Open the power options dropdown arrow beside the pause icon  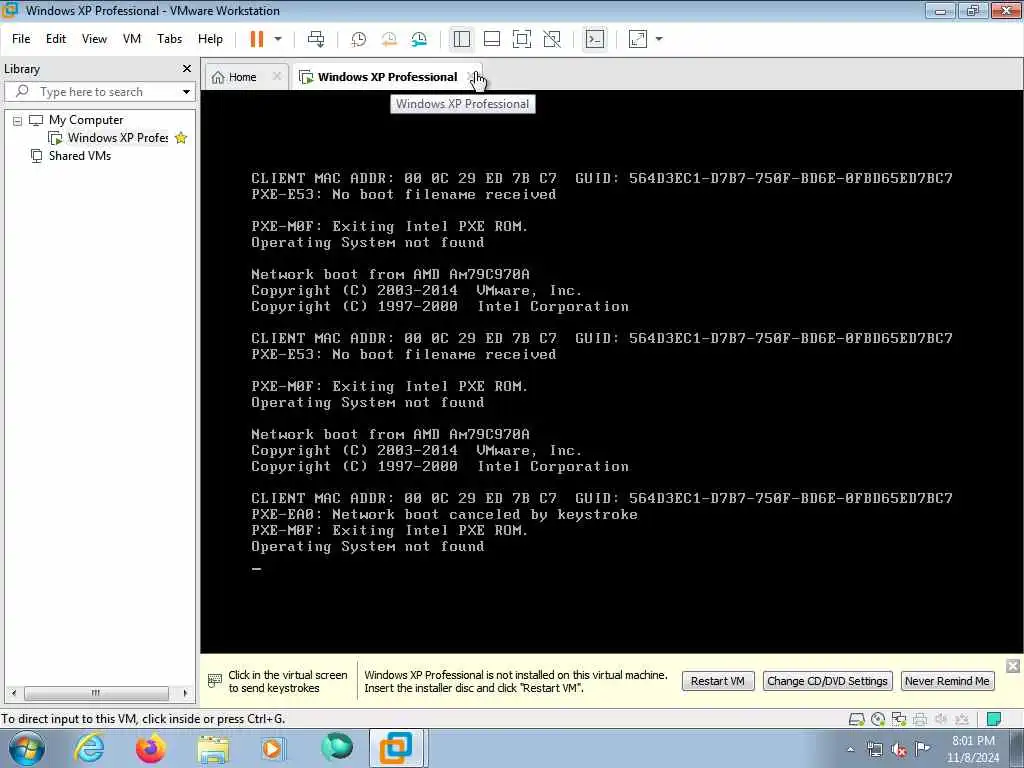coord(278,39)
